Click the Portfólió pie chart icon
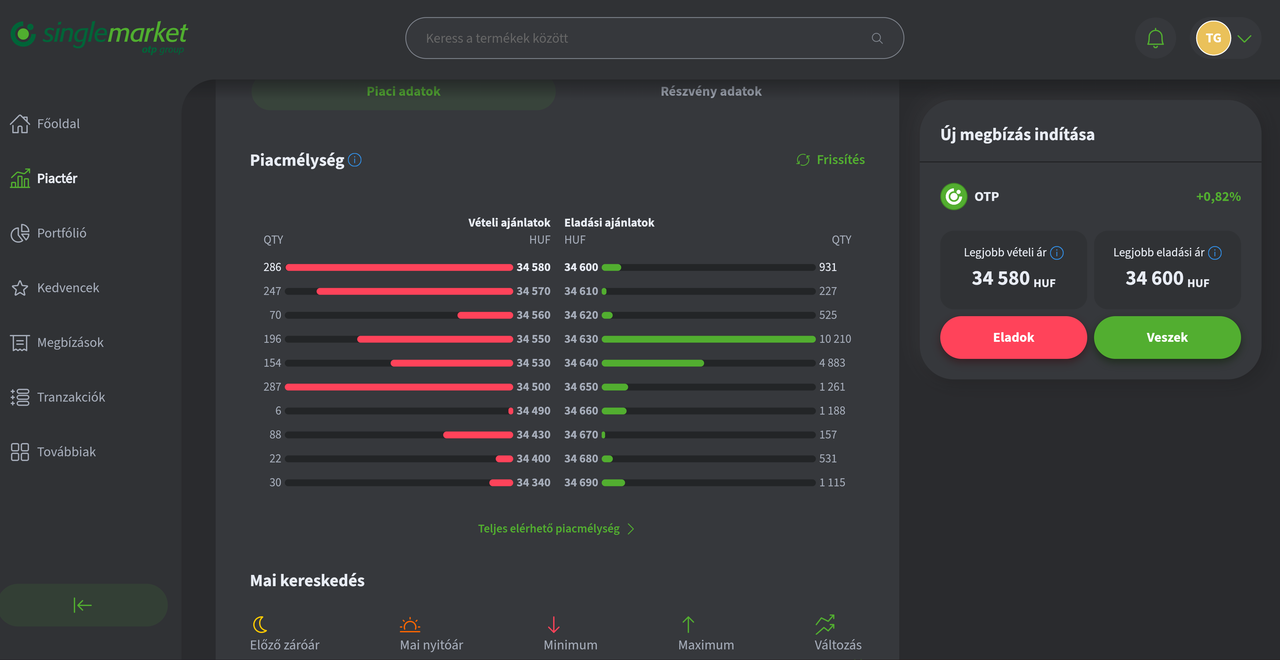This screenshot has width=1280, height=660. click(20, 233)
